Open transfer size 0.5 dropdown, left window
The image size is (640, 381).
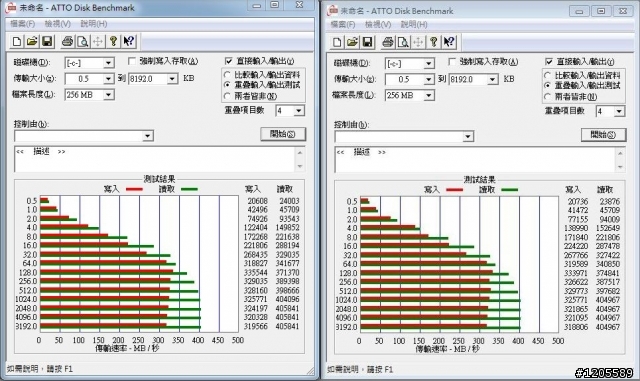(108, 78)
